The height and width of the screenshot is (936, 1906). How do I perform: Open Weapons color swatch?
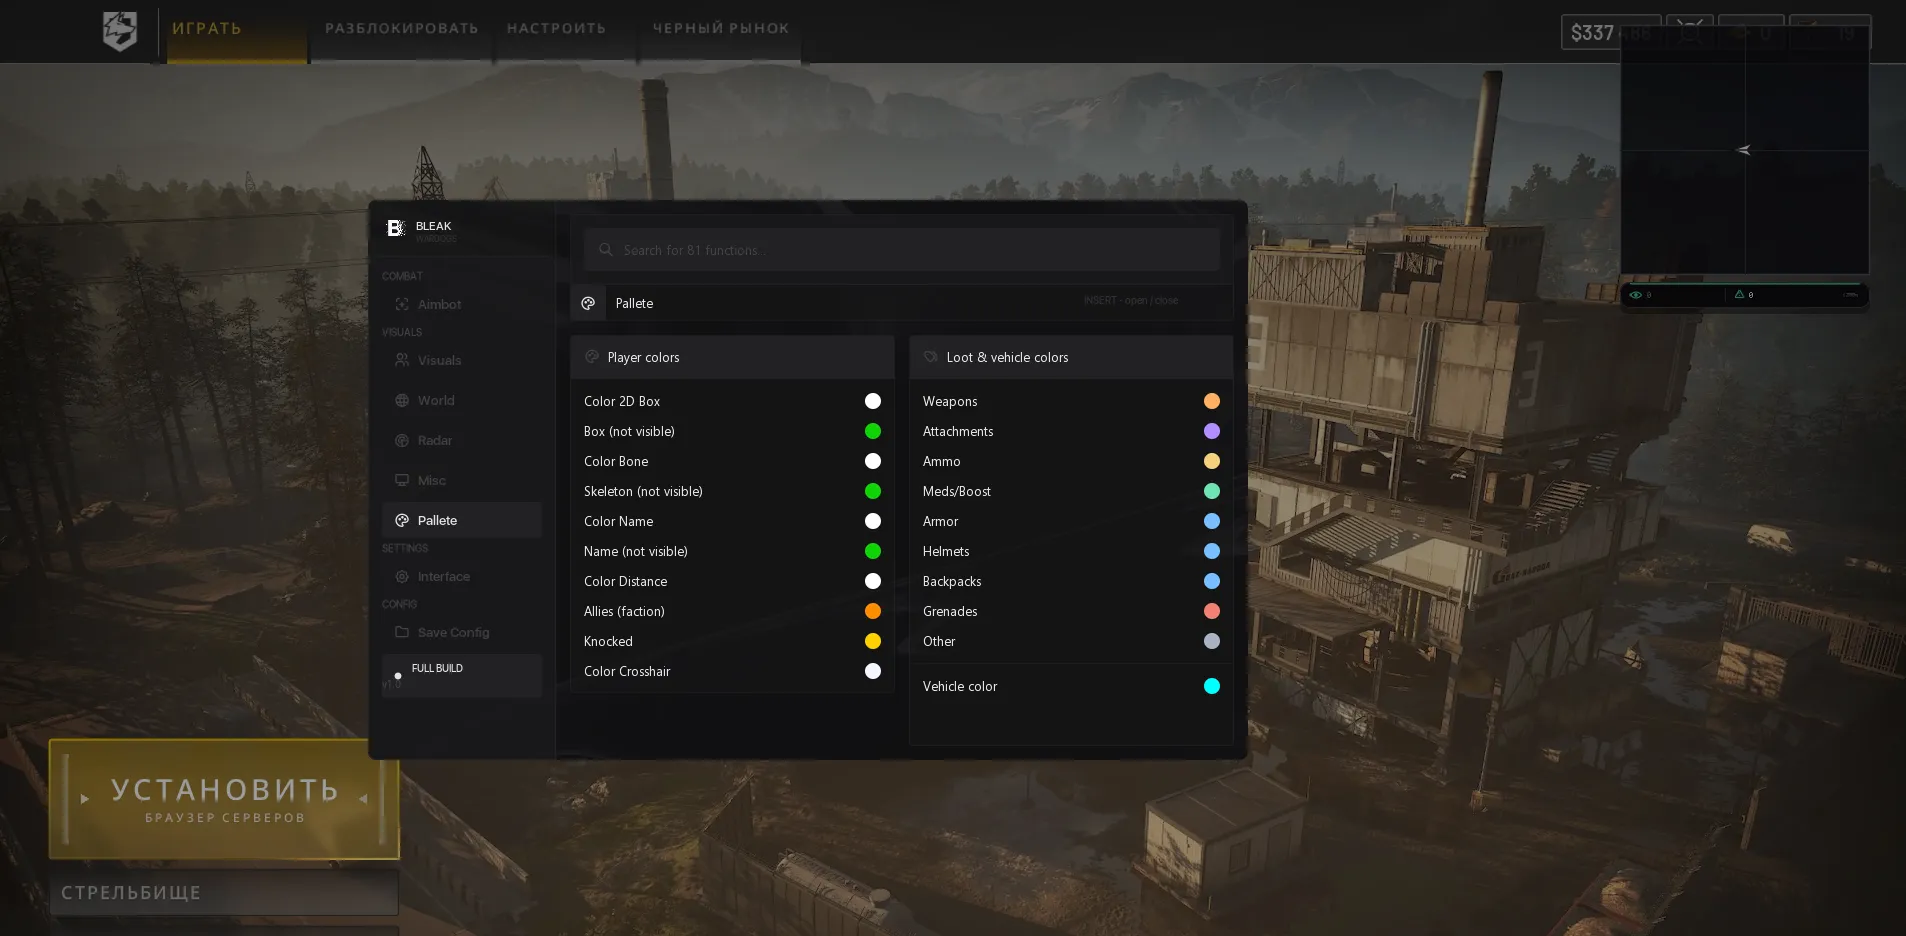pyautogui.click(x=1212, y=401)
